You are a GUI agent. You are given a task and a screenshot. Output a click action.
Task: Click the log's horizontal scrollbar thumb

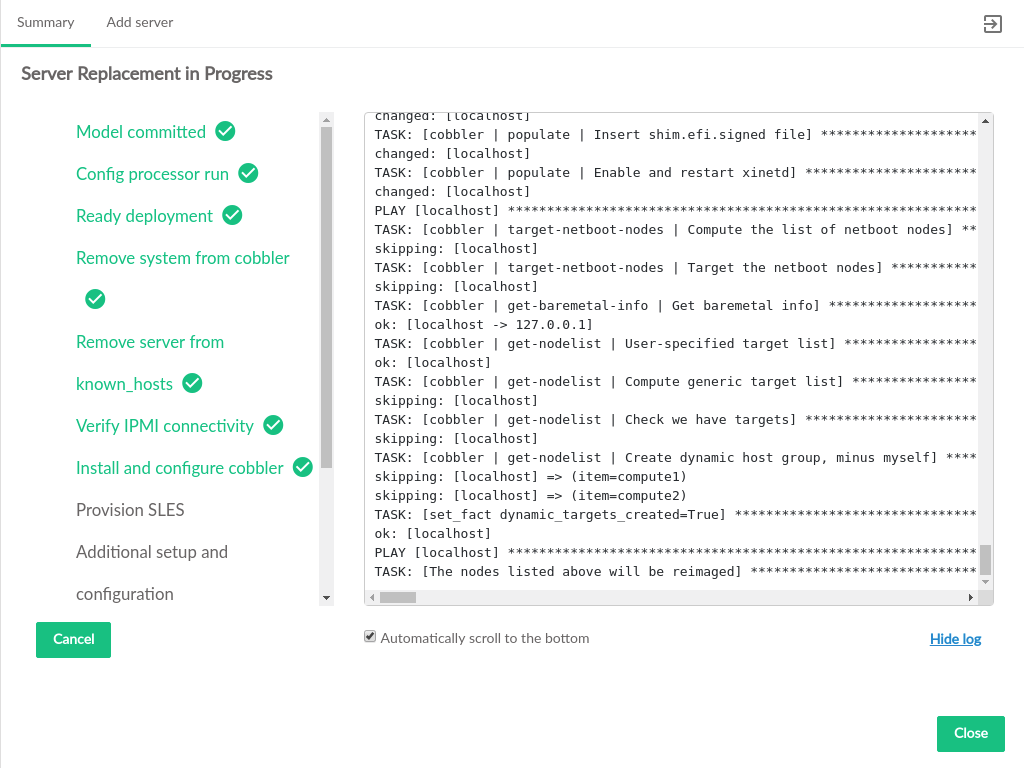coord(397,598)
